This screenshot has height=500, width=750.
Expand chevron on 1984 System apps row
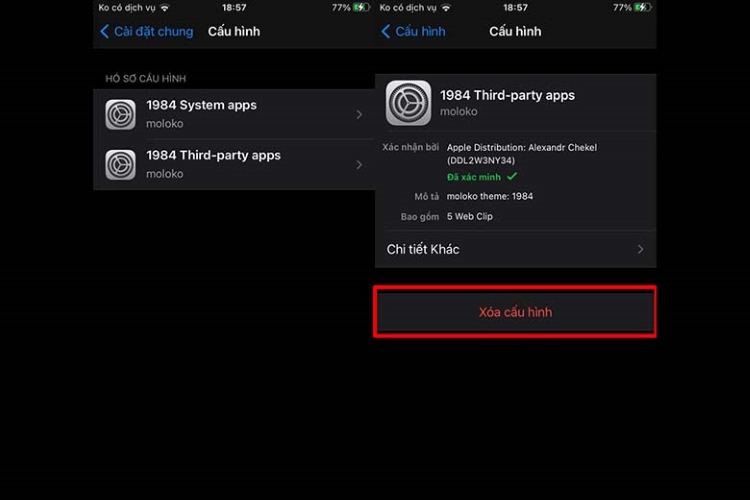click(x=359, y=114)
